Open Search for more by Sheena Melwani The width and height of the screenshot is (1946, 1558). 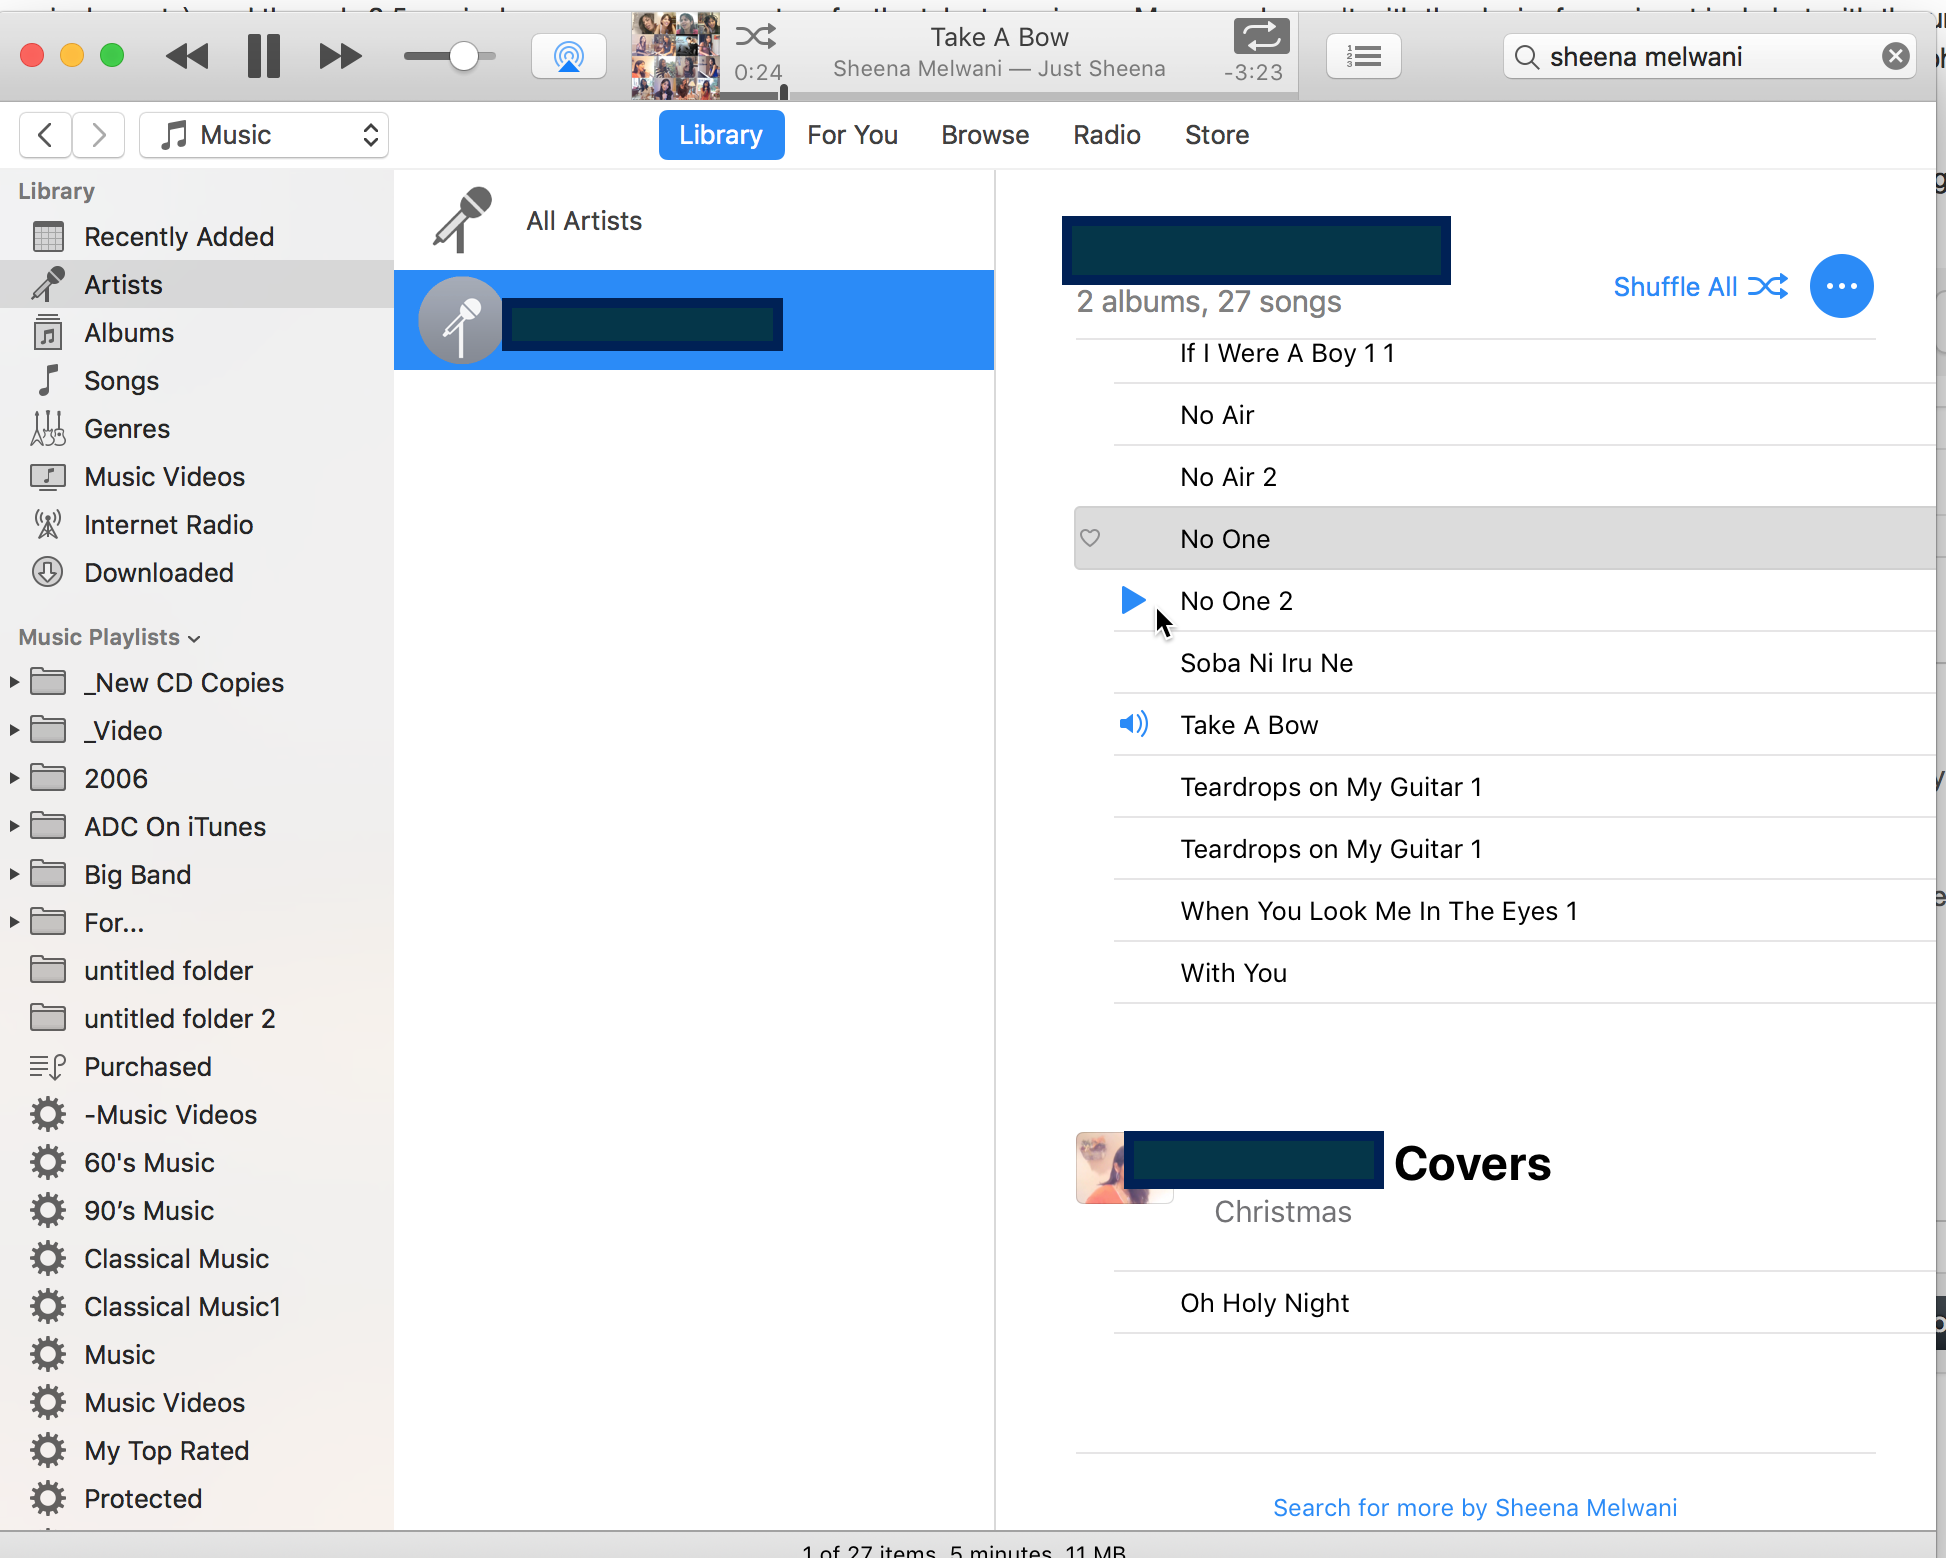click(1474, 1507)
